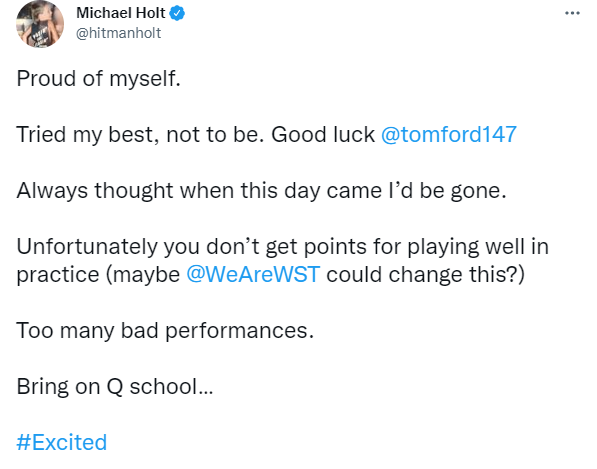Click the "Tried my best, not to be." text
Image resolution: width=597 pixels, height=469 pixels.
pyautogui.click(x=140, y=135)
